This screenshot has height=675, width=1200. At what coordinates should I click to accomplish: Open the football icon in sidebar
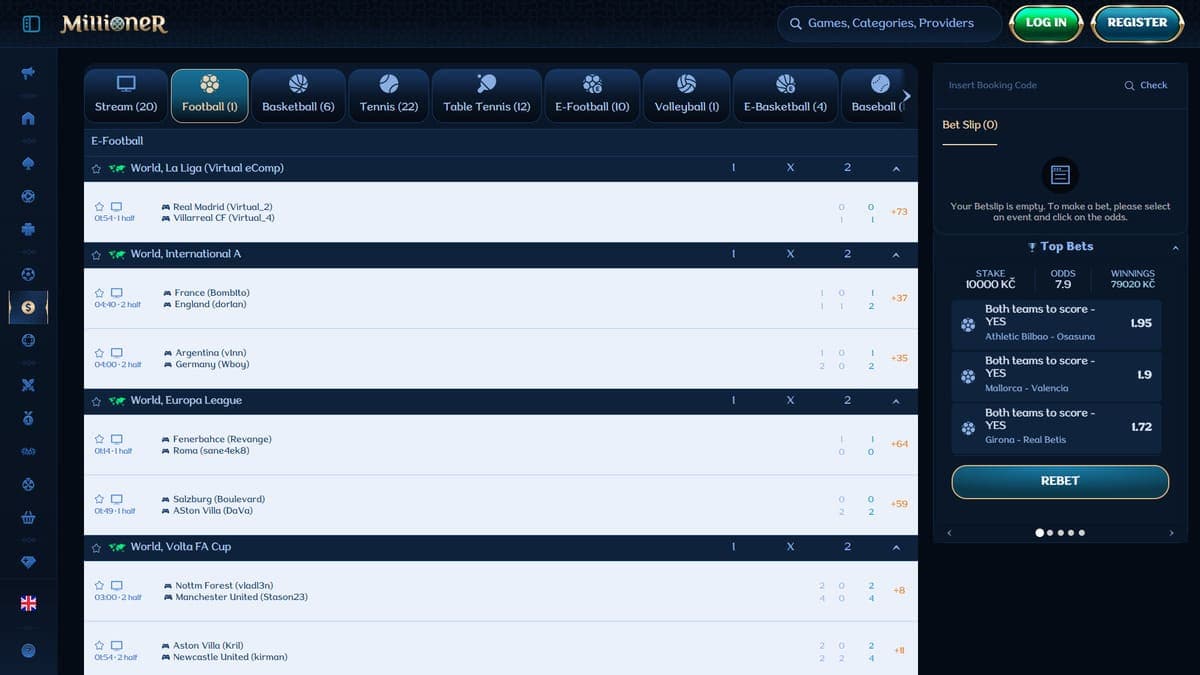(x=28, y=274)
